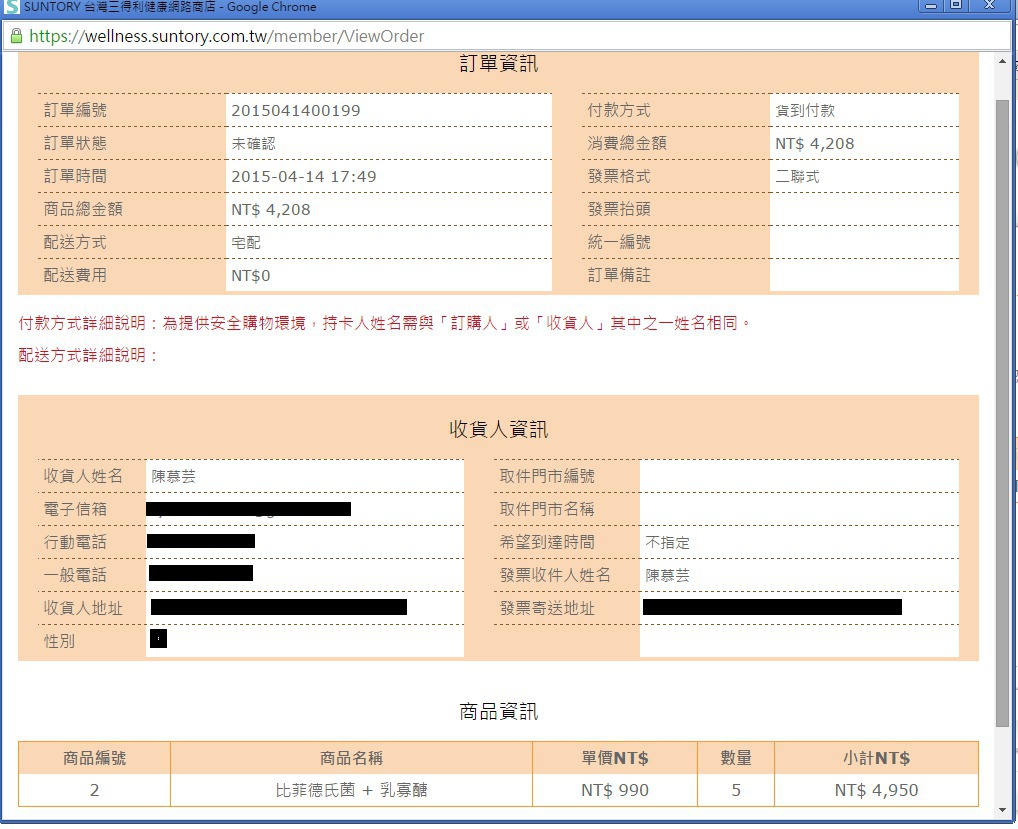Viewport: 1018px width, 829px height.
Task: Click product name 比菲德氏菌 + 乳寡醣
Action: coord(351,790)
